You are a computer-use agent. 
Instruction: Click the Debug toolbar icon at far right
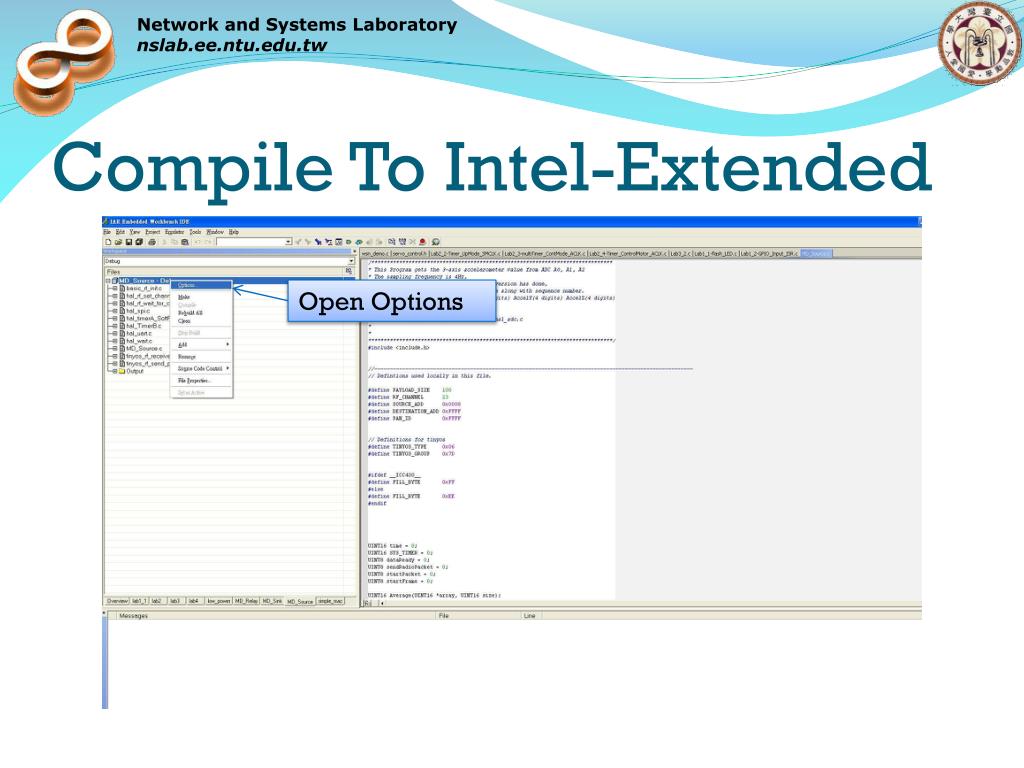click(x=436, y=242)
